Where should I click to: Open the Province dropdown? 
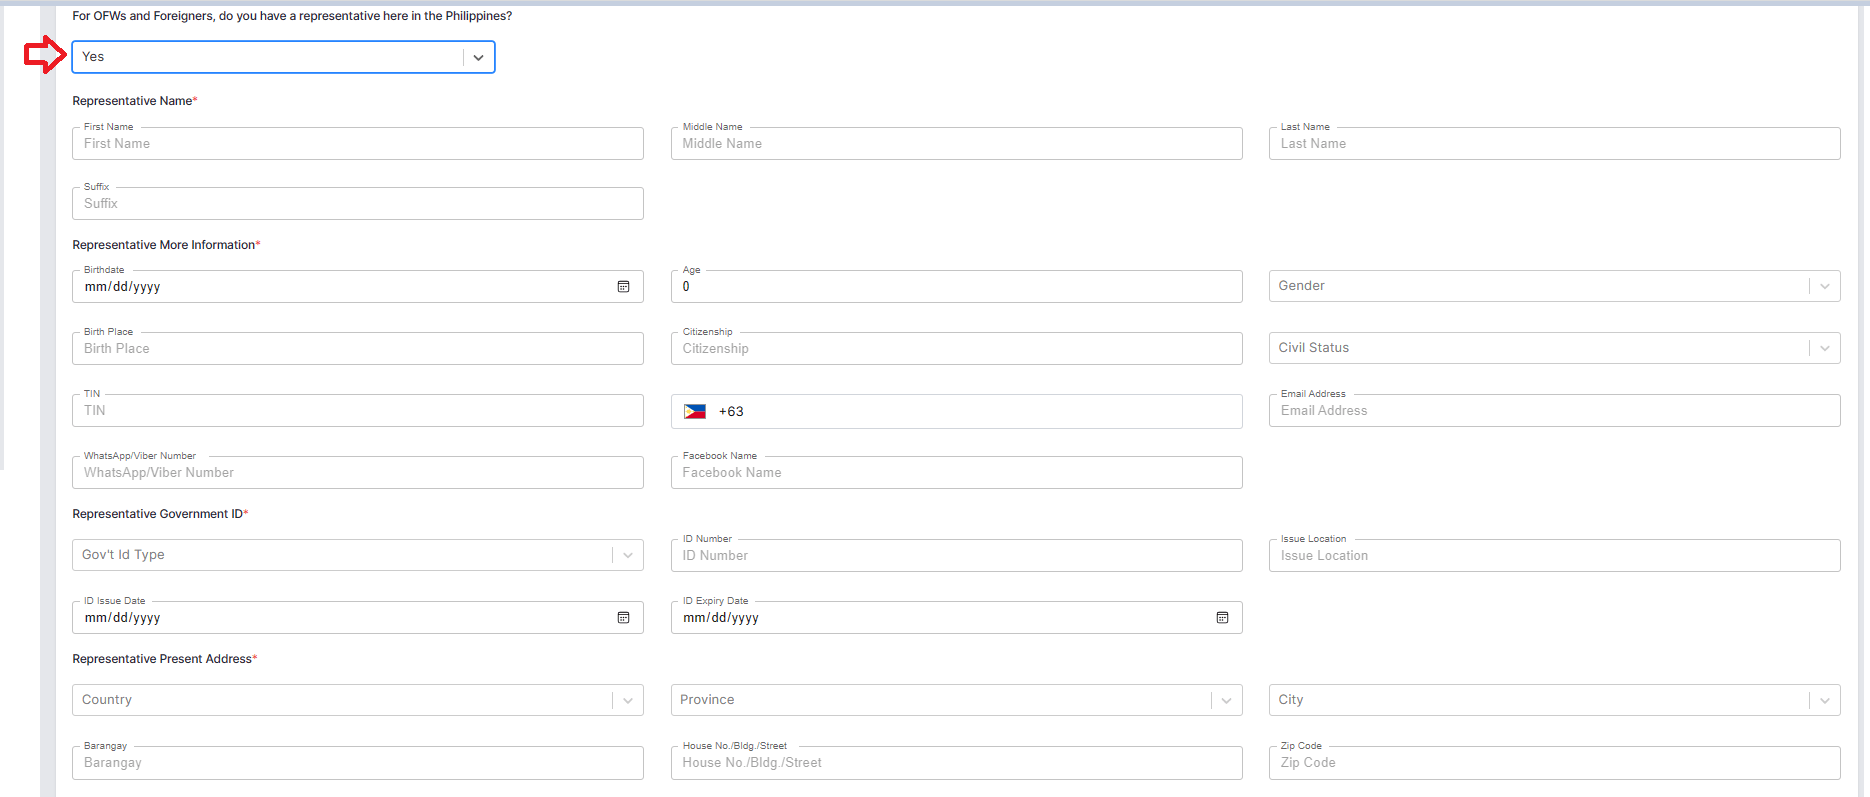[x=956, y=700]
